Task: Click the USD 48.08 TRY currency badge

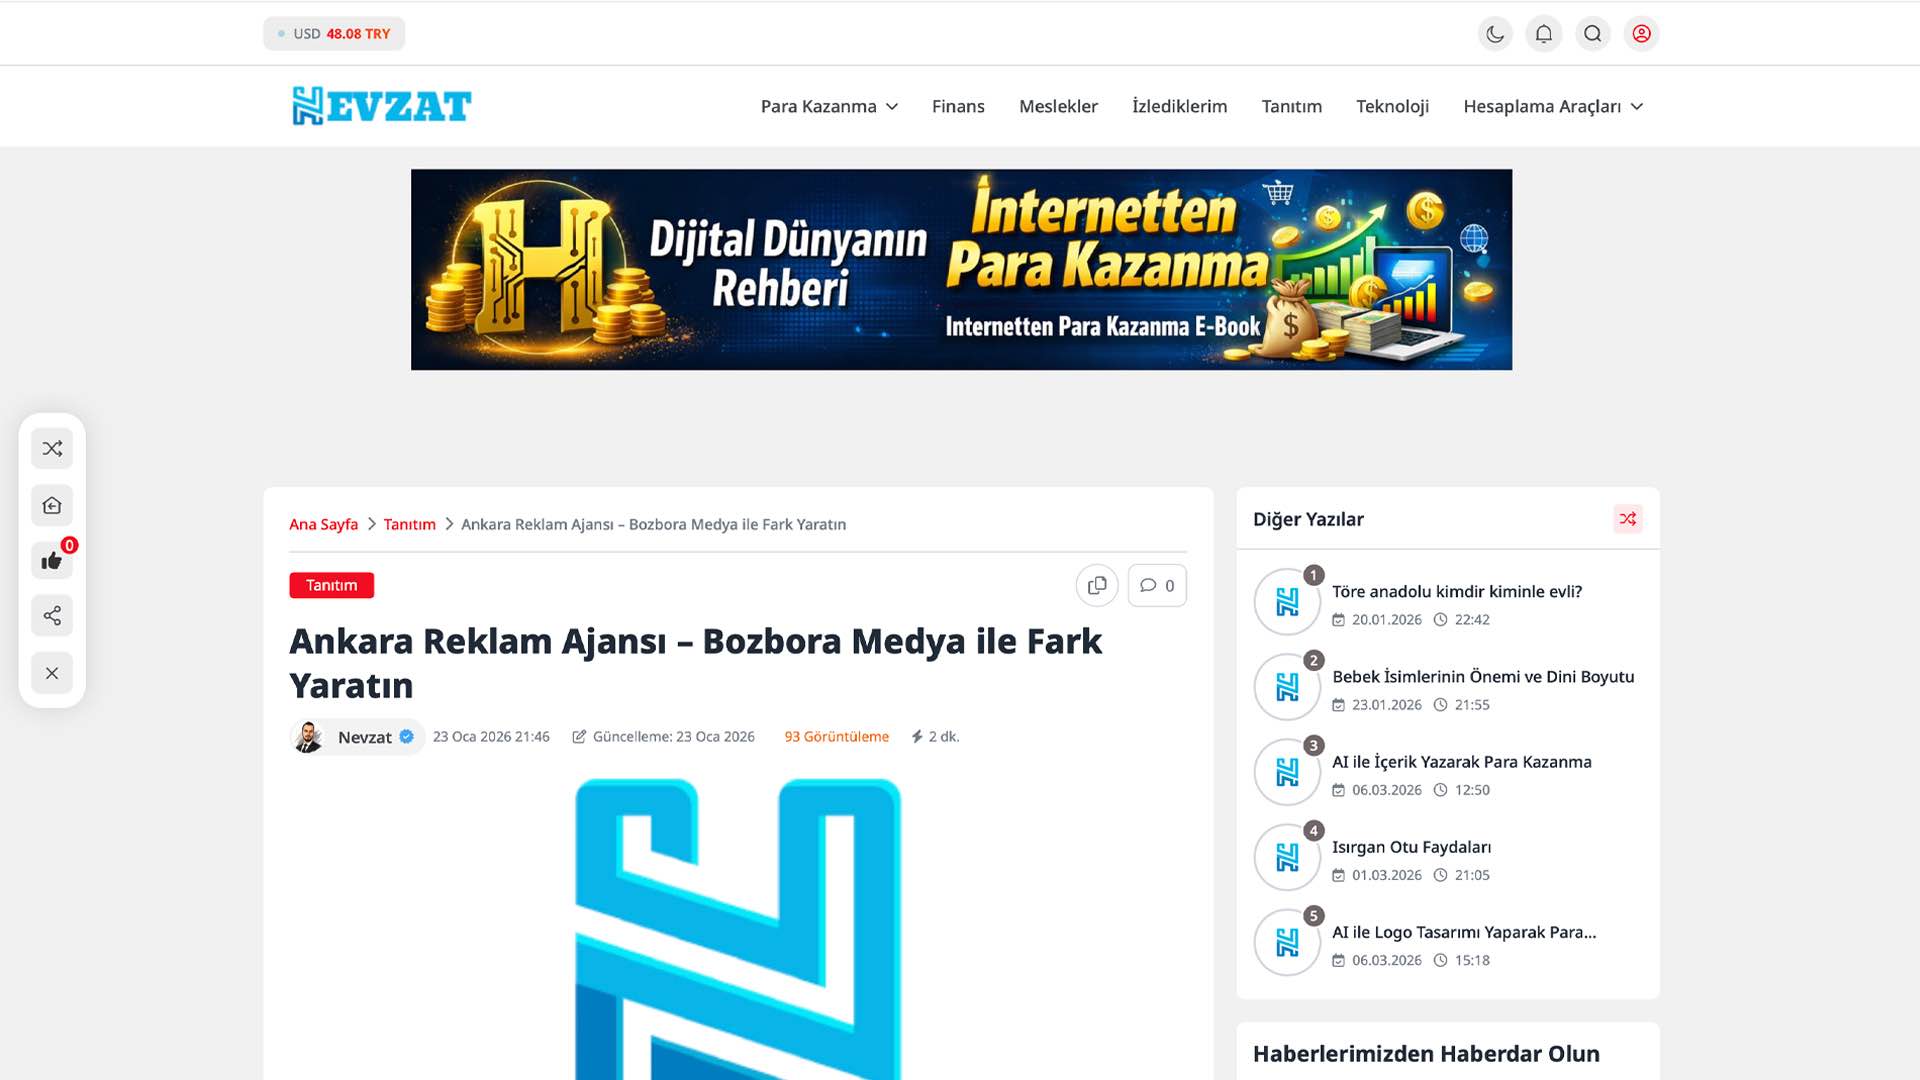Action: 334,34
